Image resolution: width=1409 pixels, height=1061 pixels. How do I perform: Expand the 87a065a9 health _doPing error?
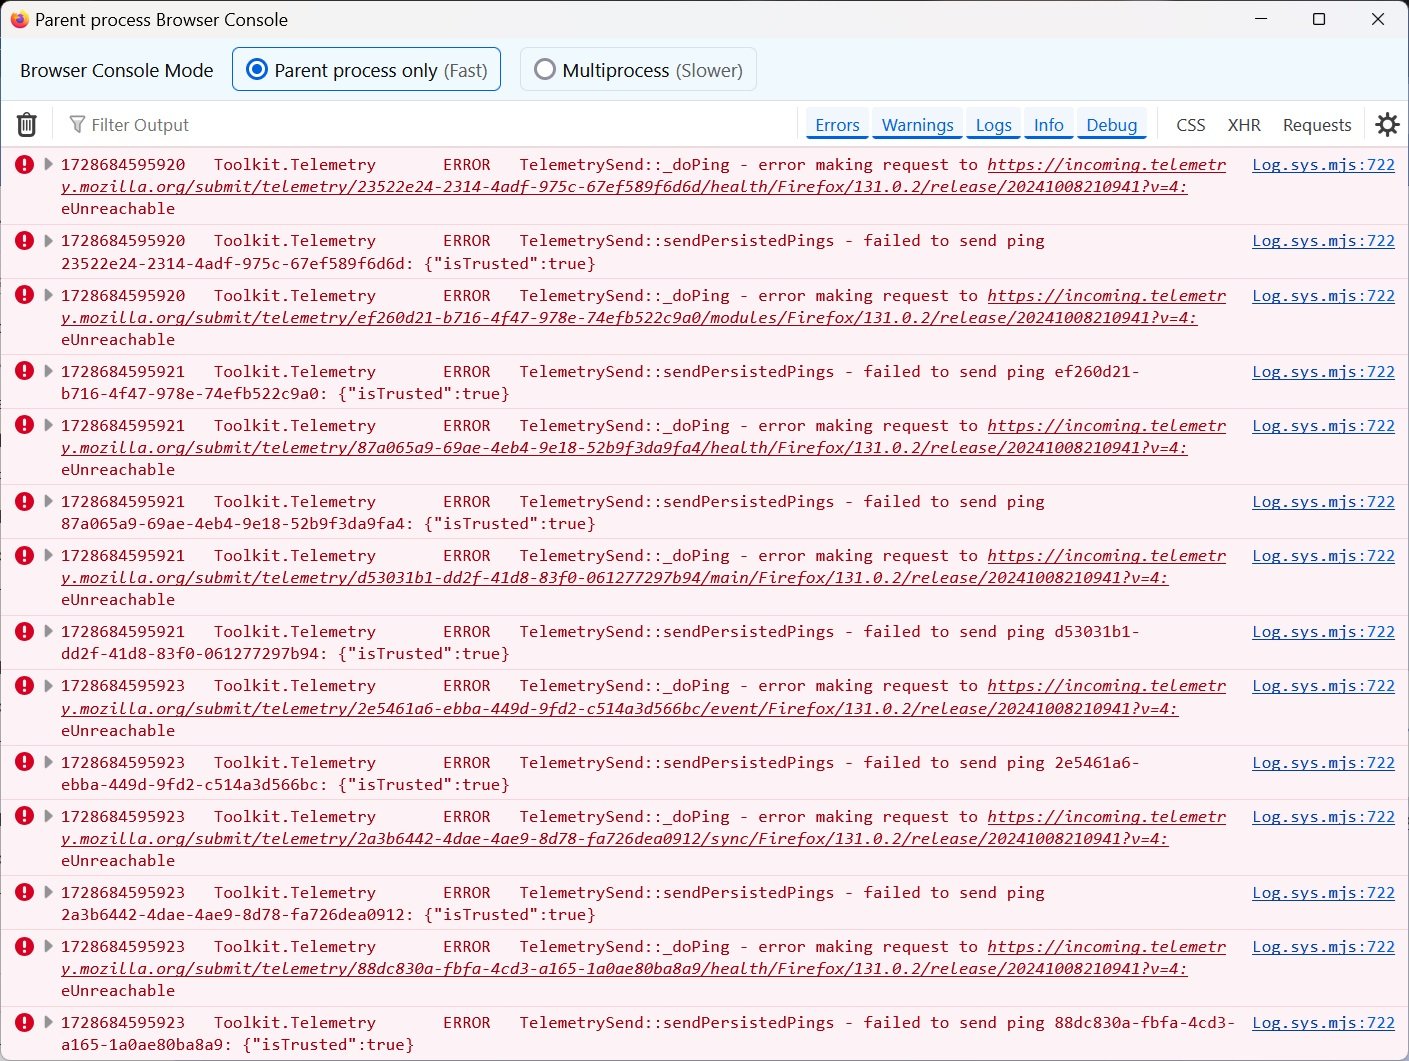(47, 425)
